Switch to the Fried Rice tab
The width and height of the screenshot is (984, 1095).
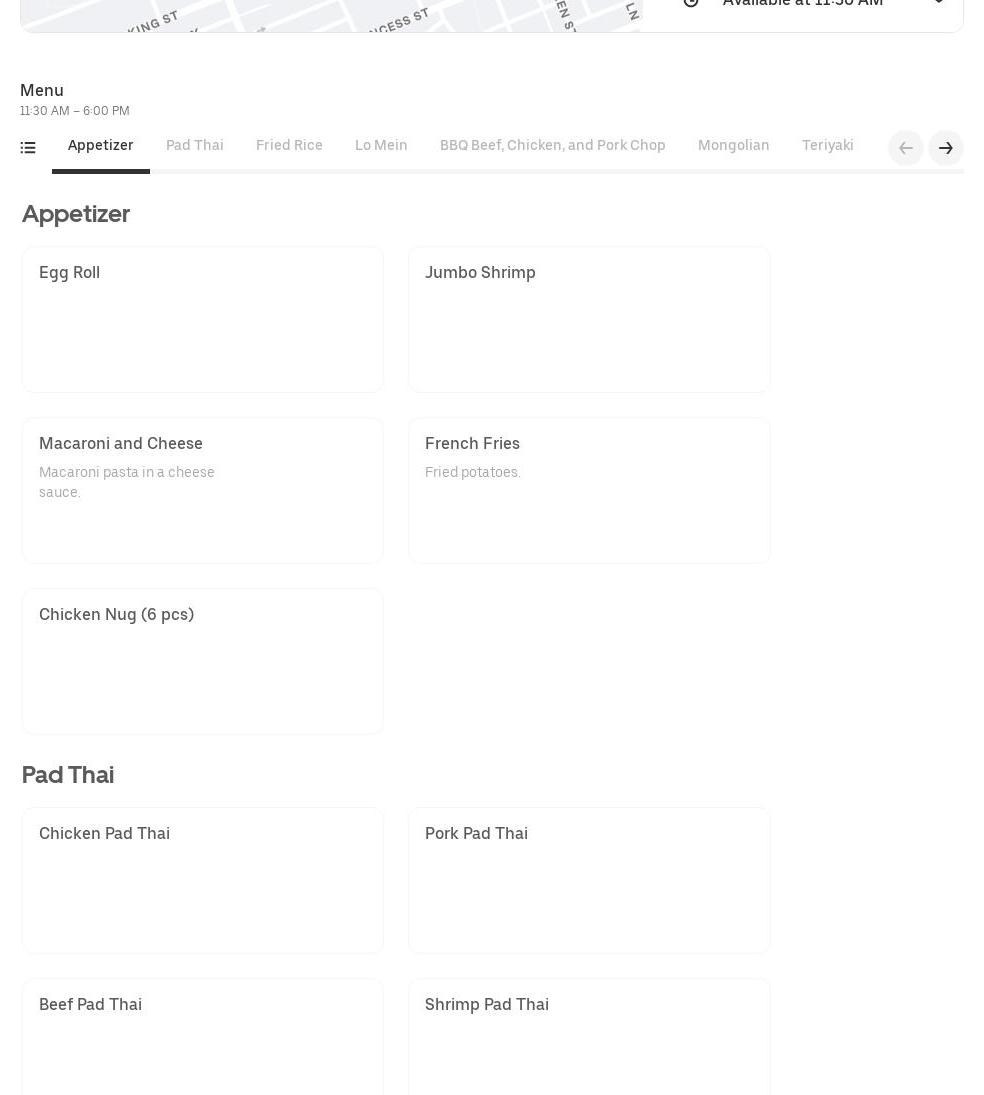(289, 145)
